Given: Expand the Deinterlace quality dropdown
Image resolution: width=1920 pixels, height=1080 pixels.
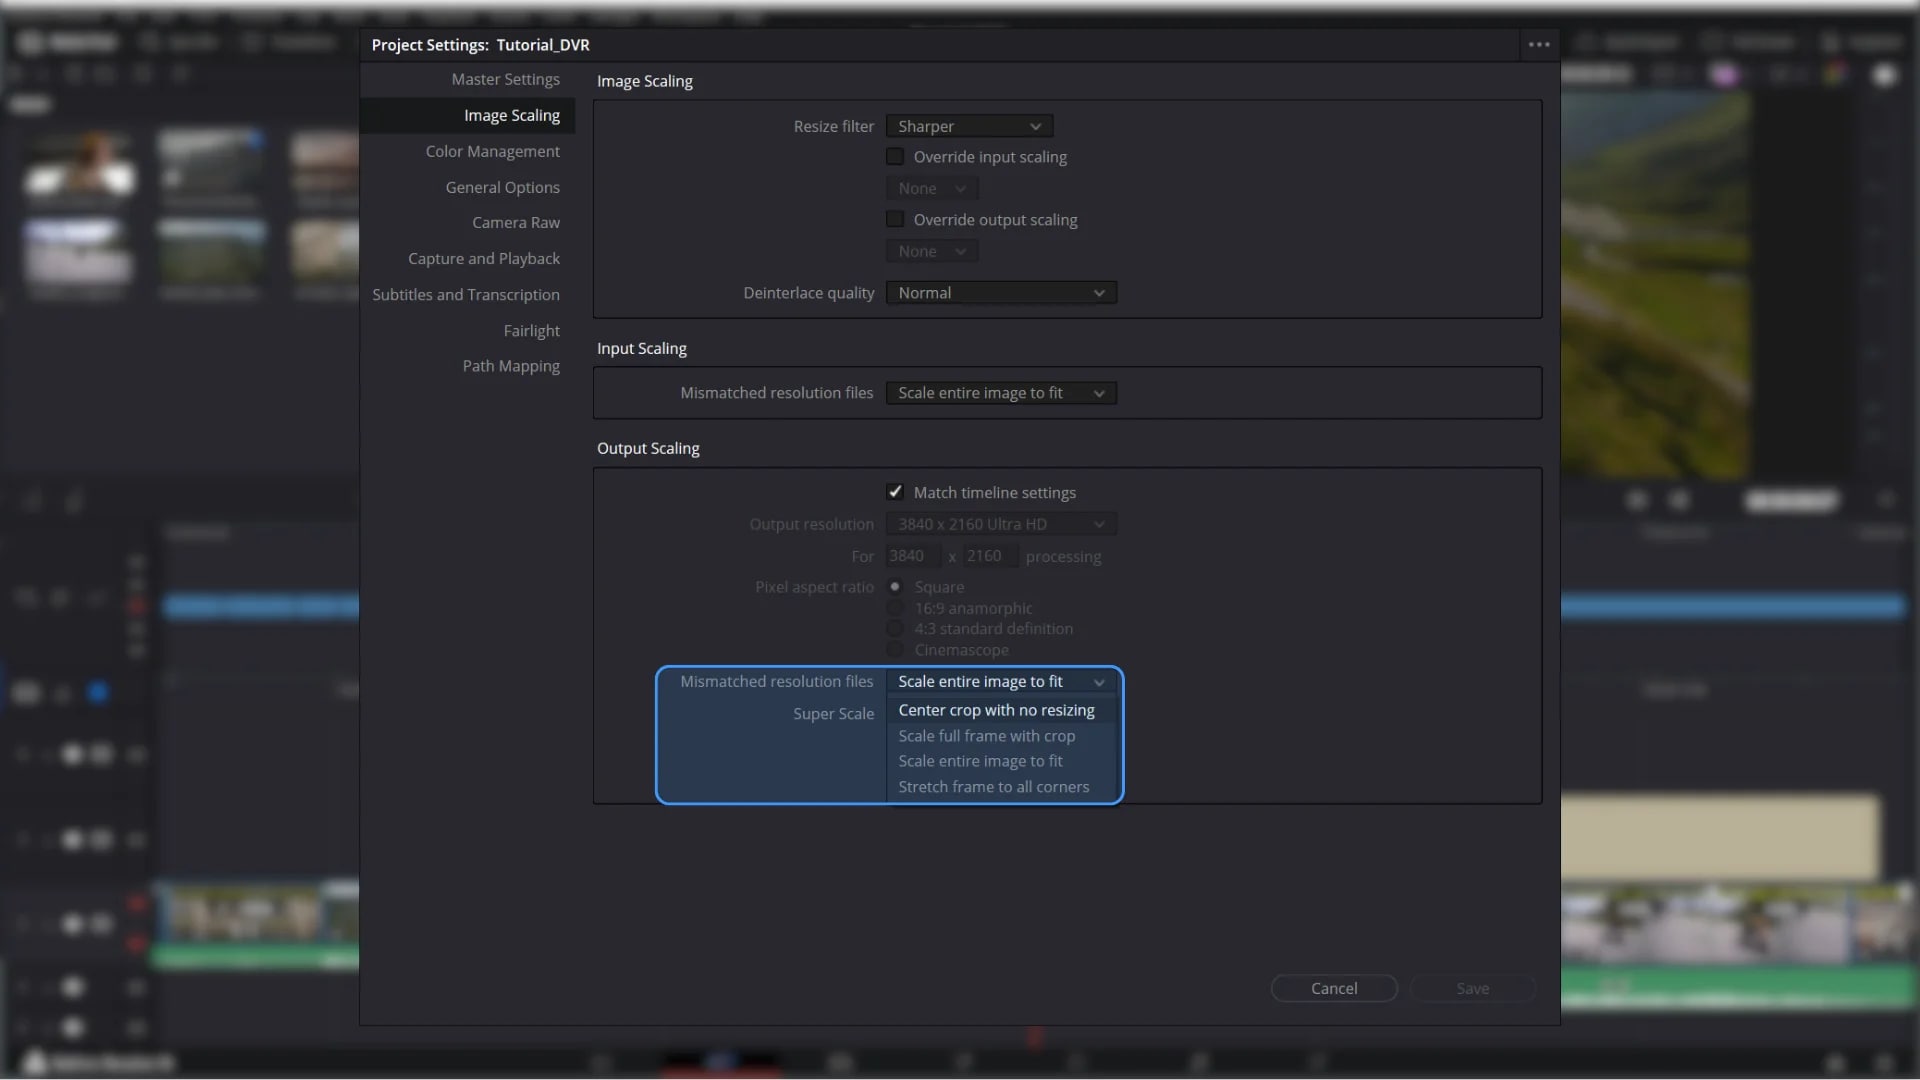Looking at the screenshot, I should (x=1001, y=293).
